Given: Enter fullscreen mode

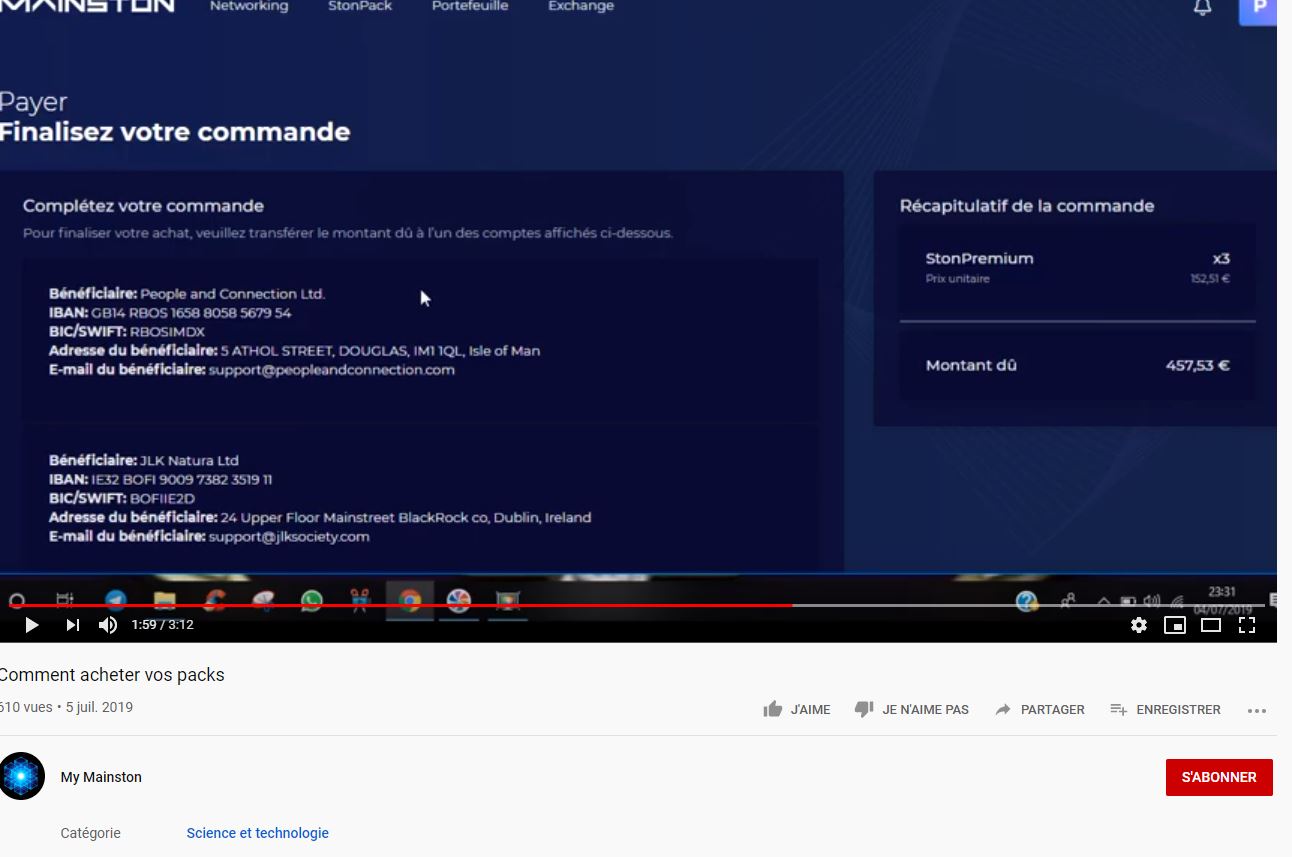Looking at the screenshot, I should pyautogui.click(x=1247, y=625).
